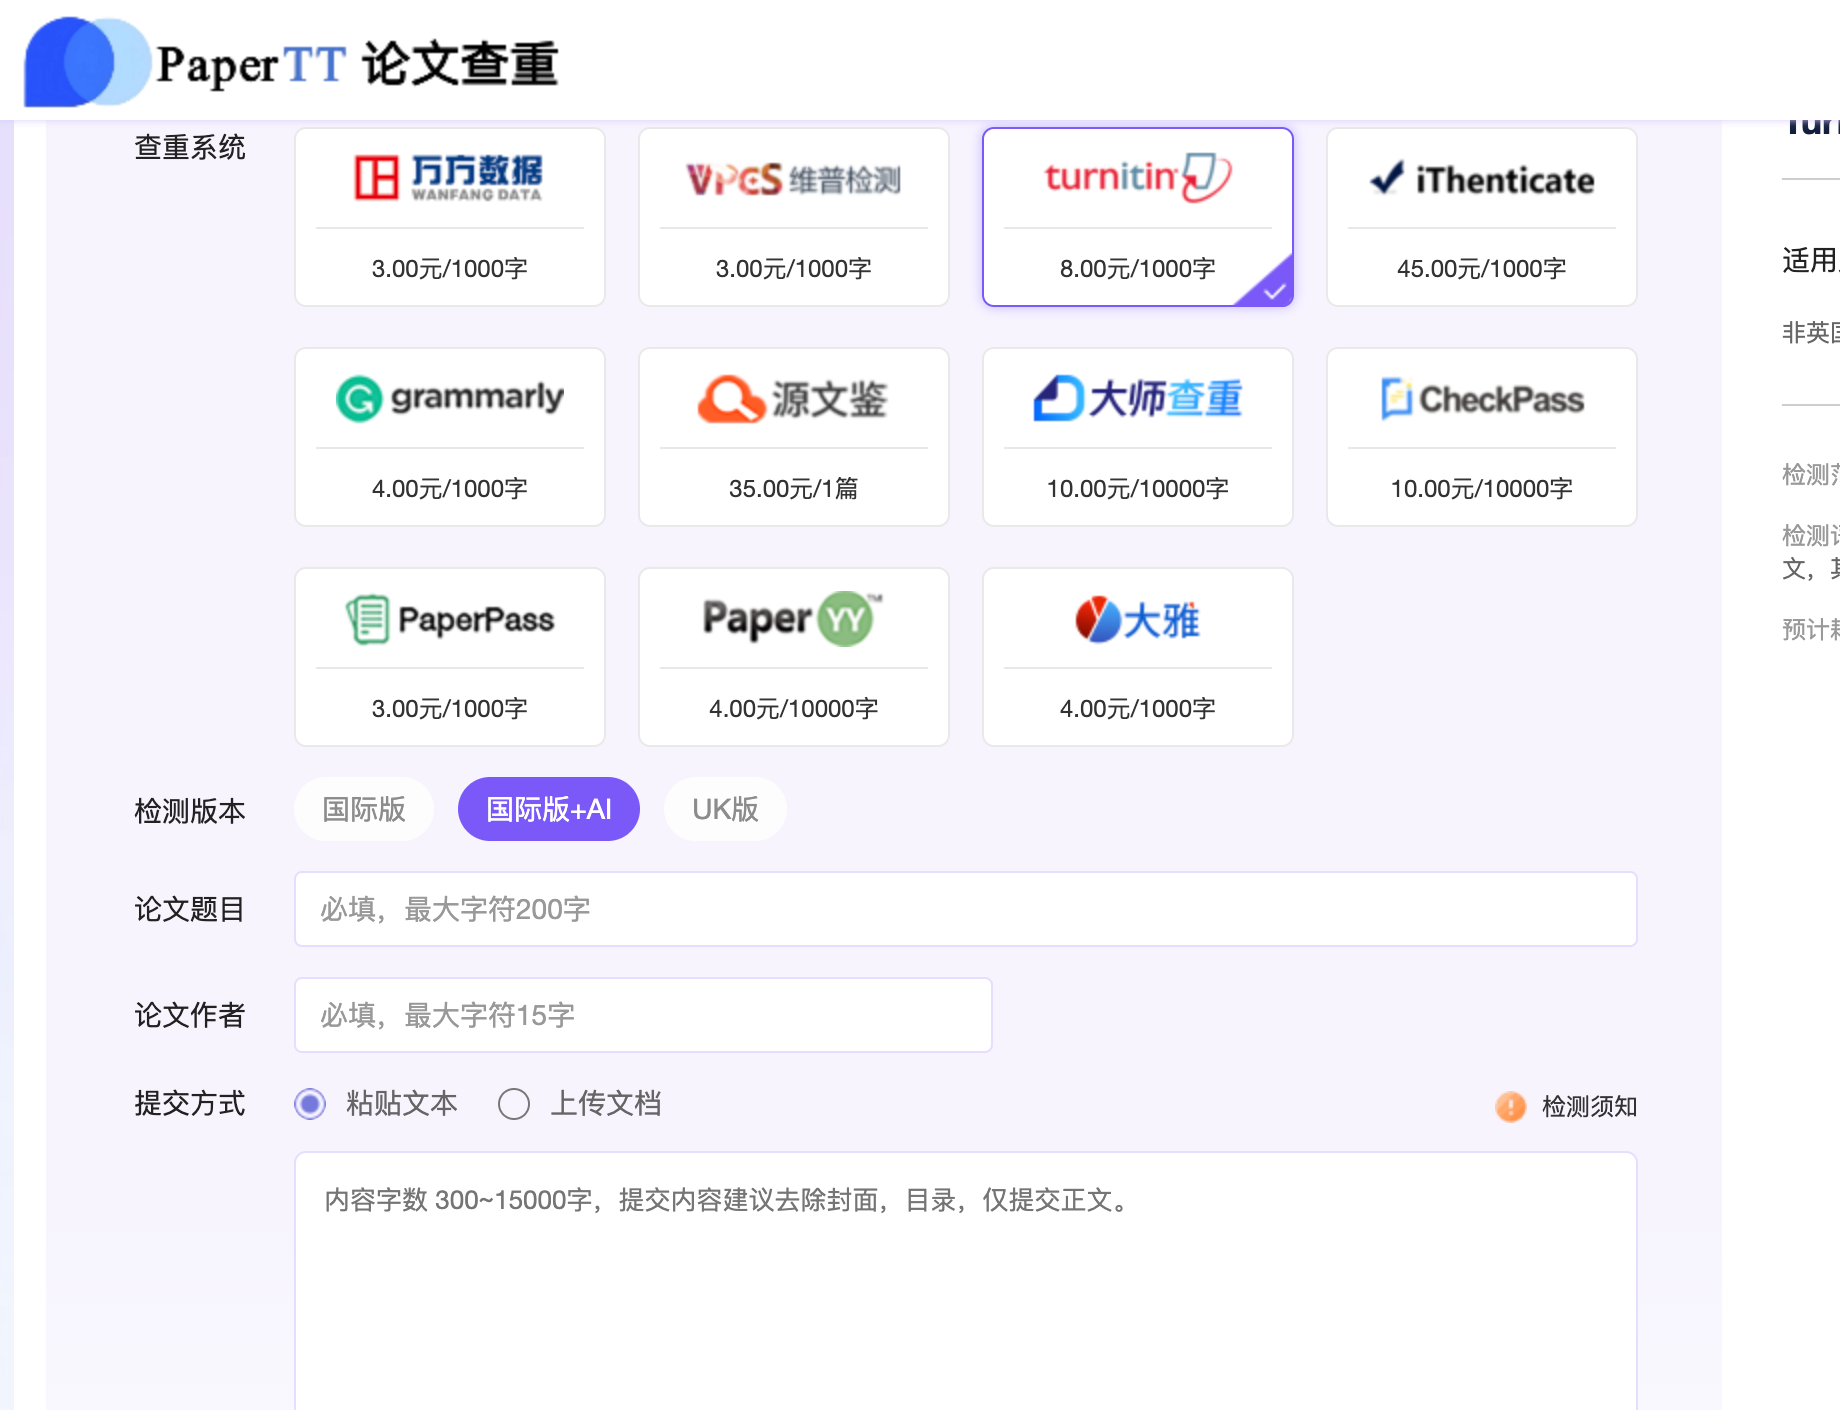Choose the PaperYY system card
This screenshot has height=1410, width=1840.
tap(794, 657)
